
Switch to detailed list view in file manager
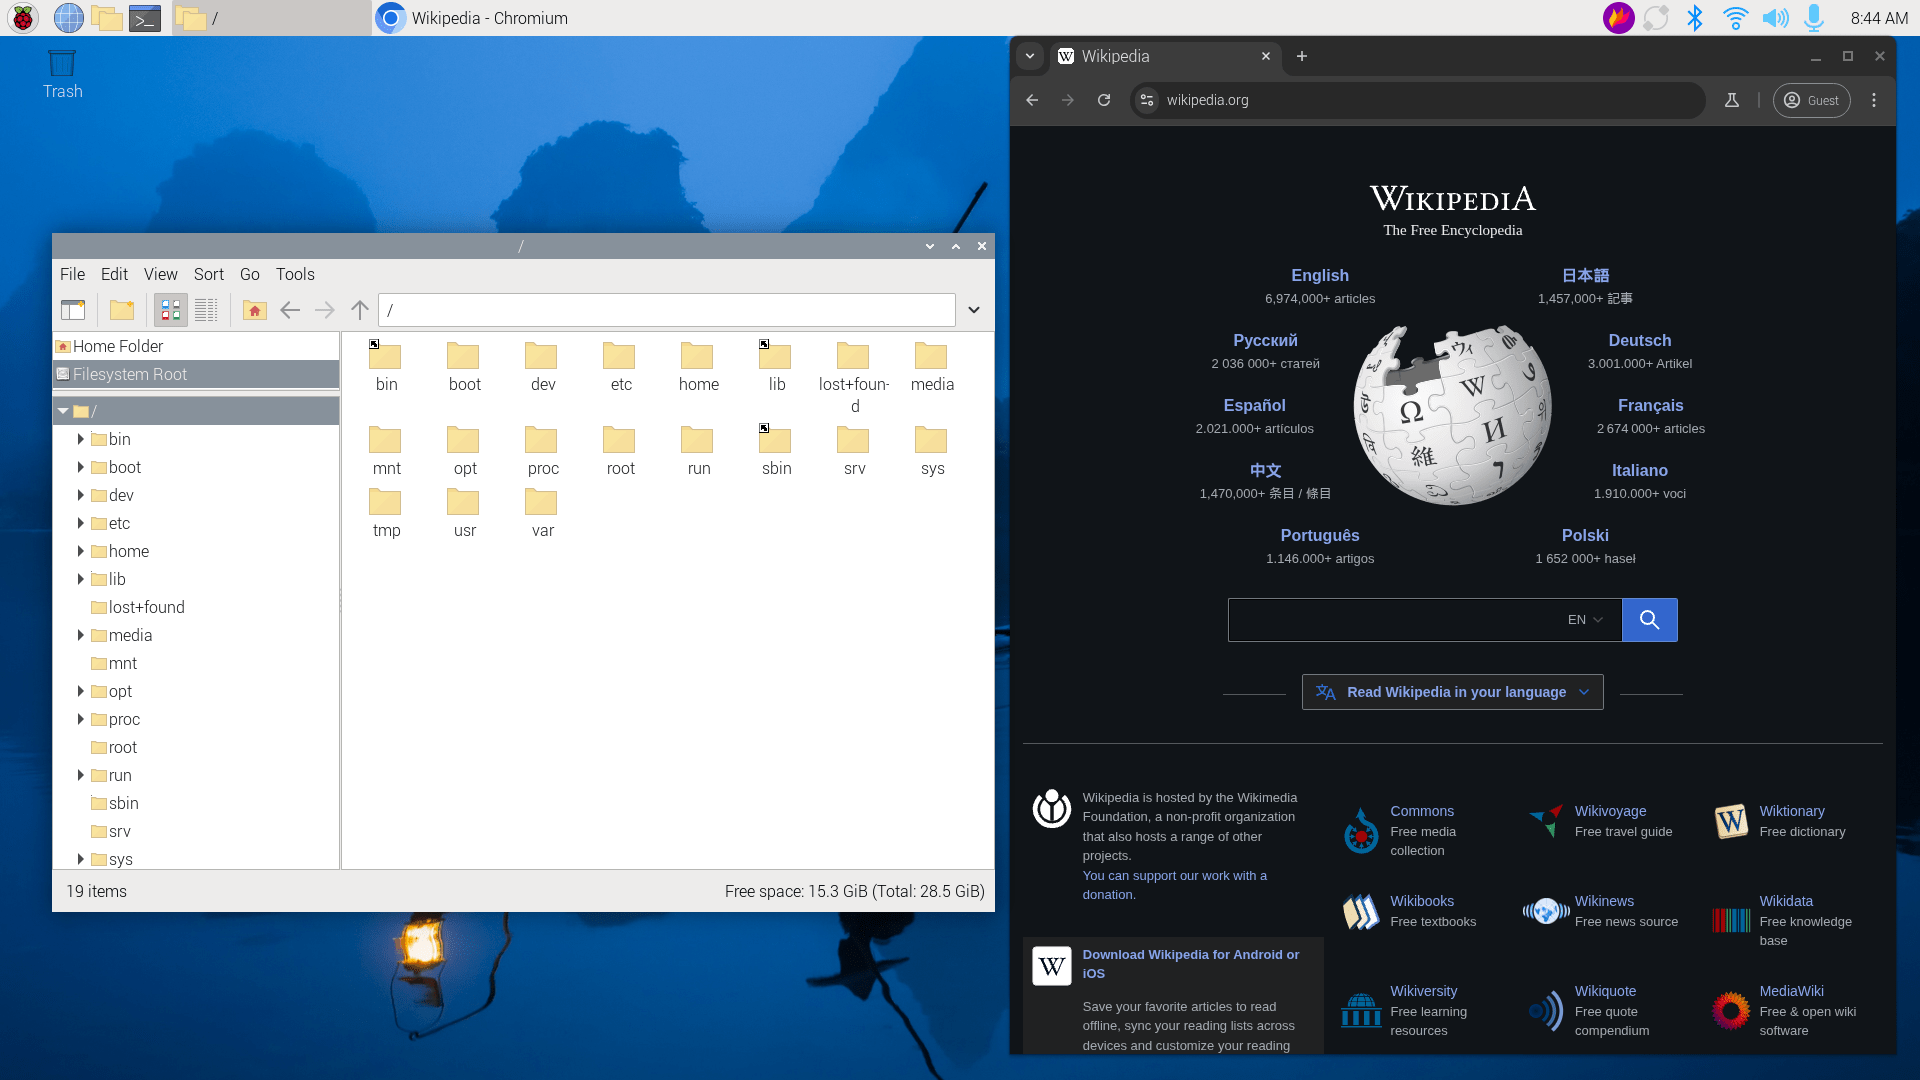206,310
